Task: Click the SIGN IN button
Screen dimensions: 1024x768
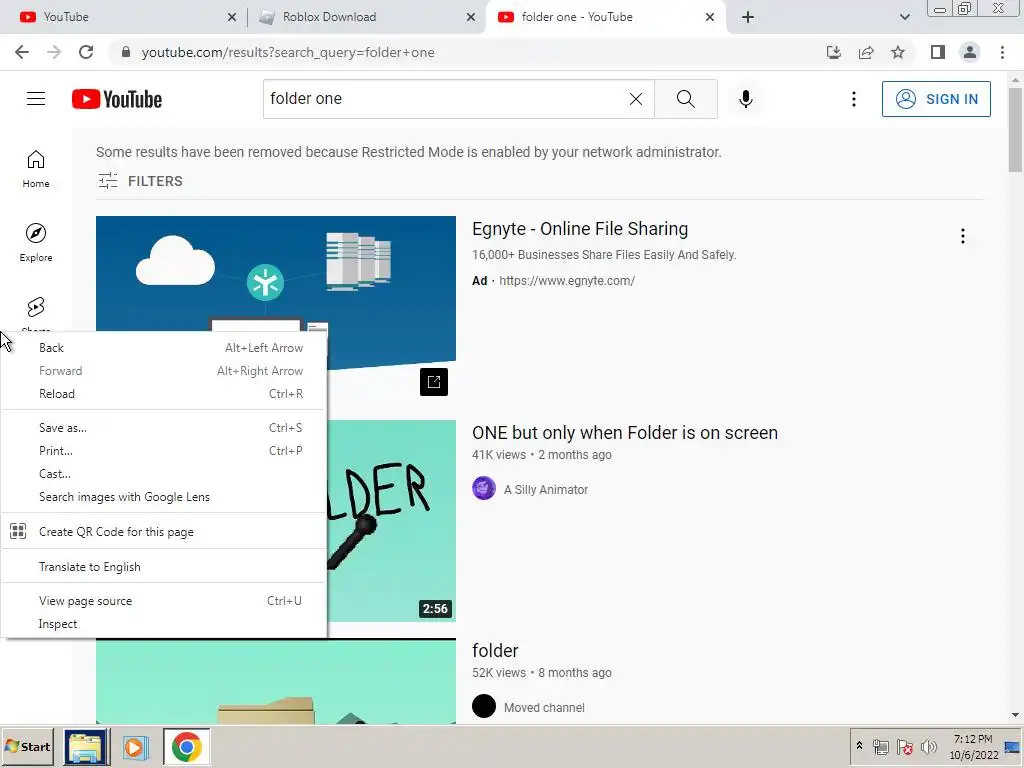Action: point(936,99)
